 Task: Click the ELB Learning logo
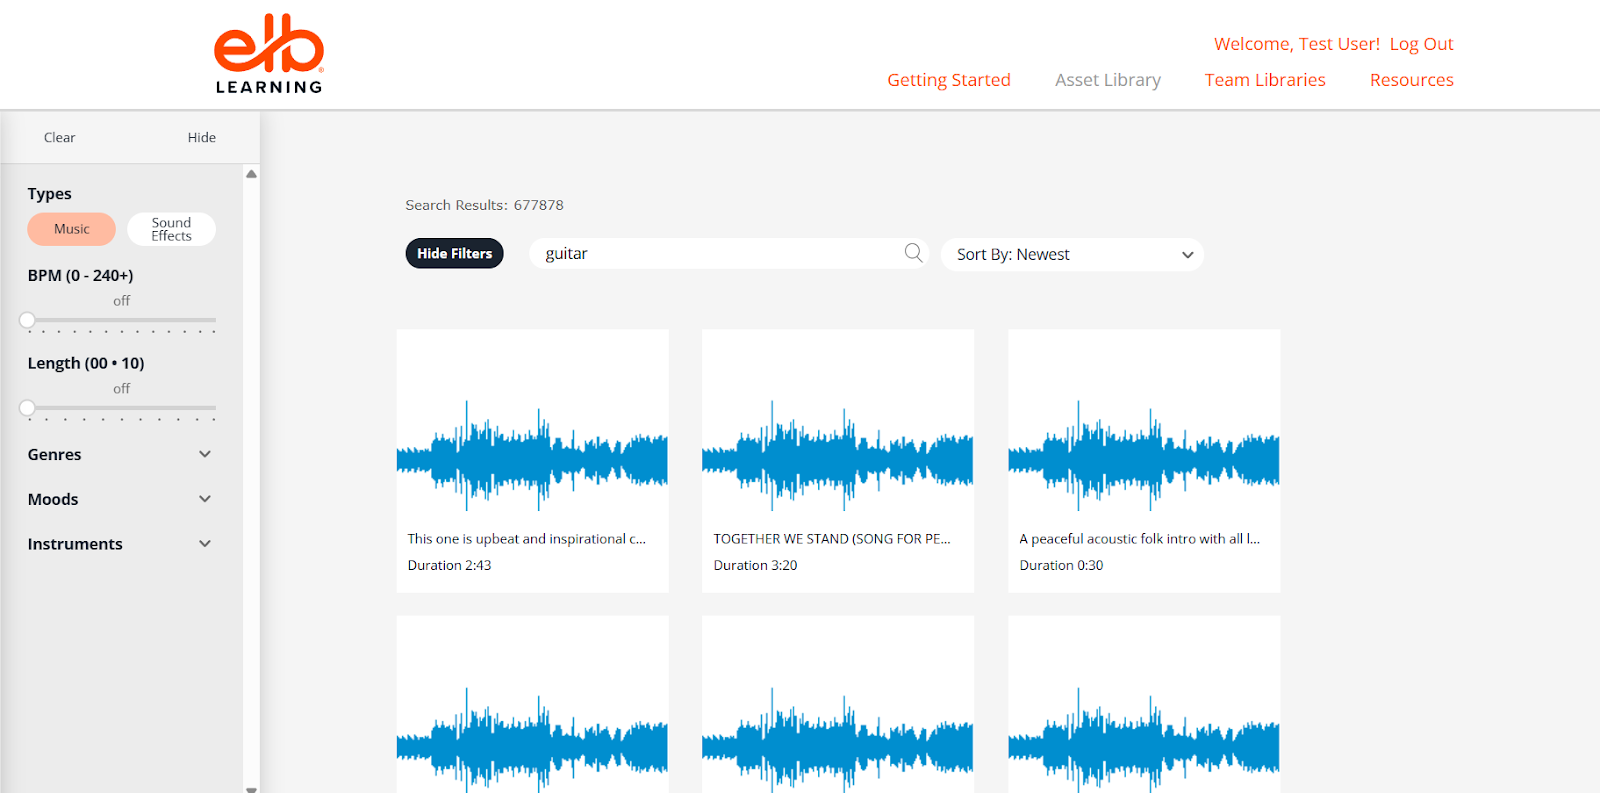tap(269, 54)
